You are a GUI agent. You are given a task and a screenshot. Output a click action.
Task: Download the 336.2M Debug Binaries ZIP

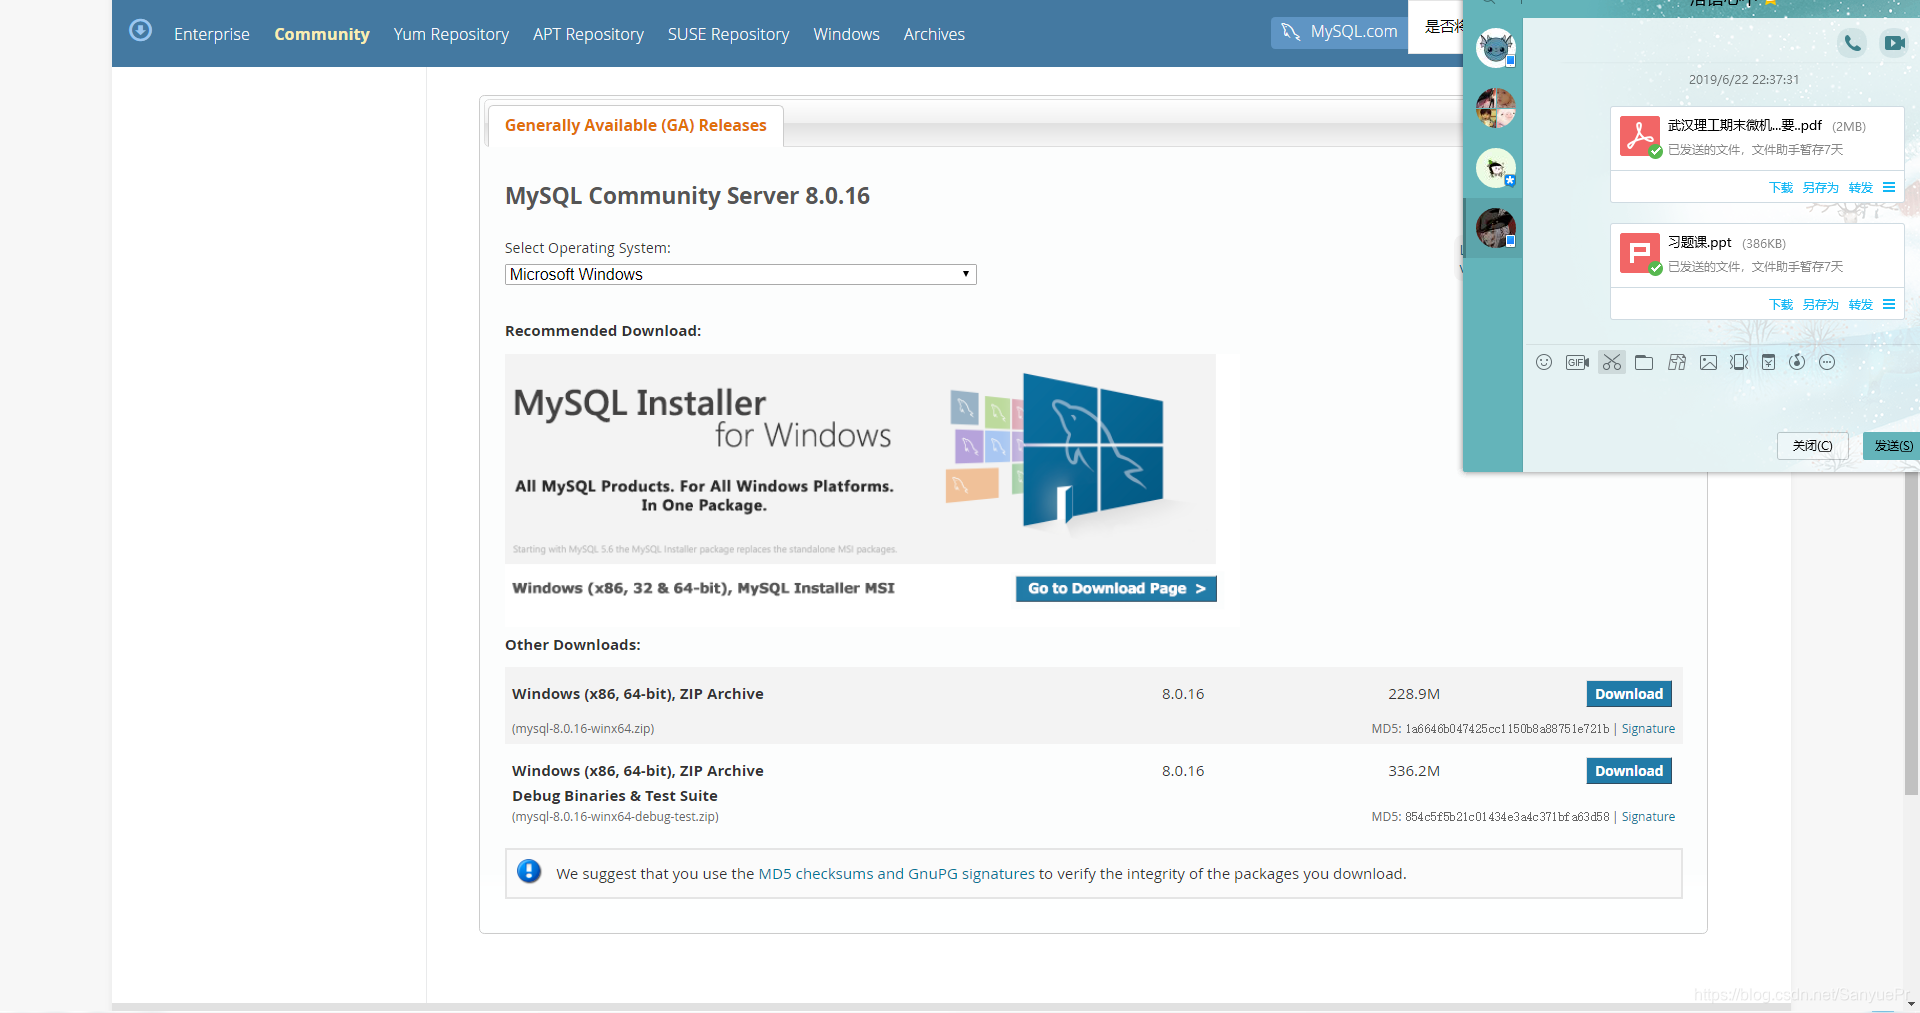click(1629, 771)
